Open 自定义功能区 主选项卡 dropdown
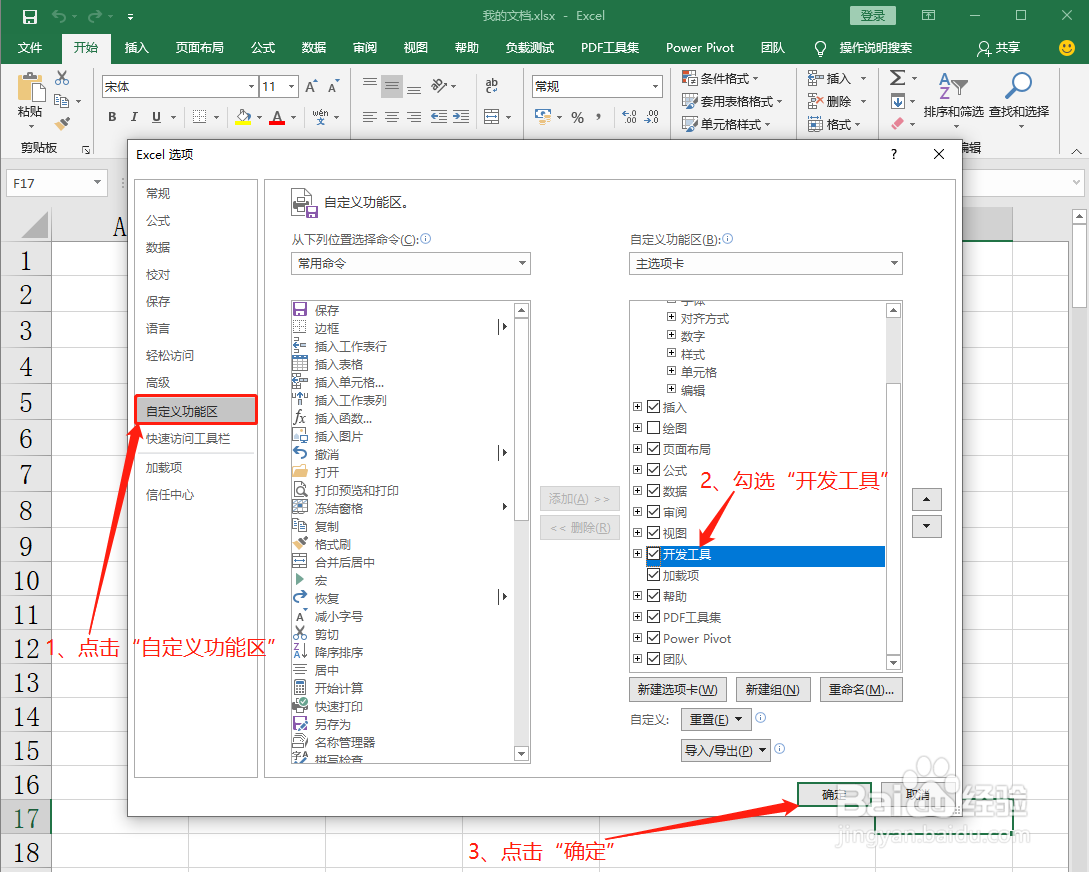The height and width of the screenshot is (872, 1089). [765, 263]
